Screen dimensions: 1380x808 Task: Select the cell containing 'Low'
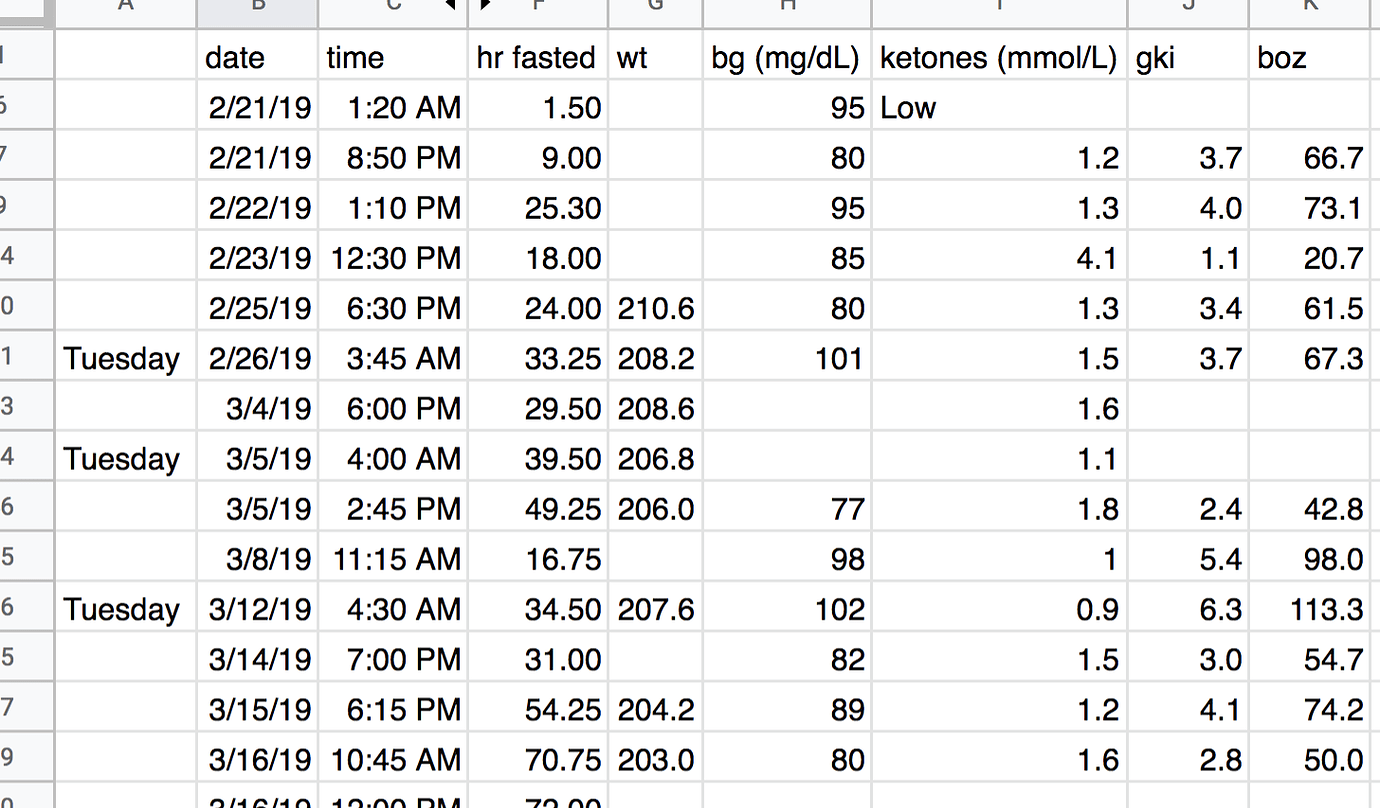pos(999,107)
